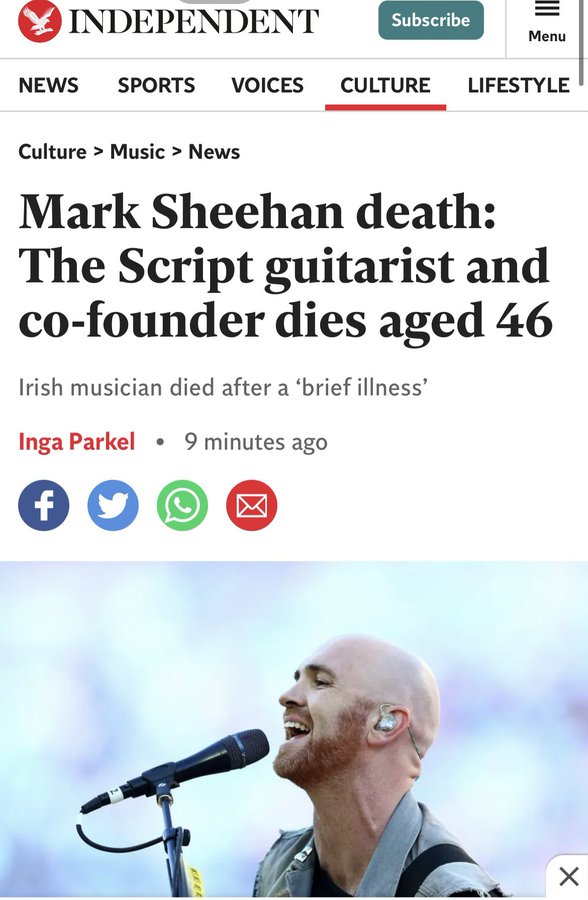The image size is (588, 900).
Task: Select the CULTURE tab
Action: click(385, 86)
